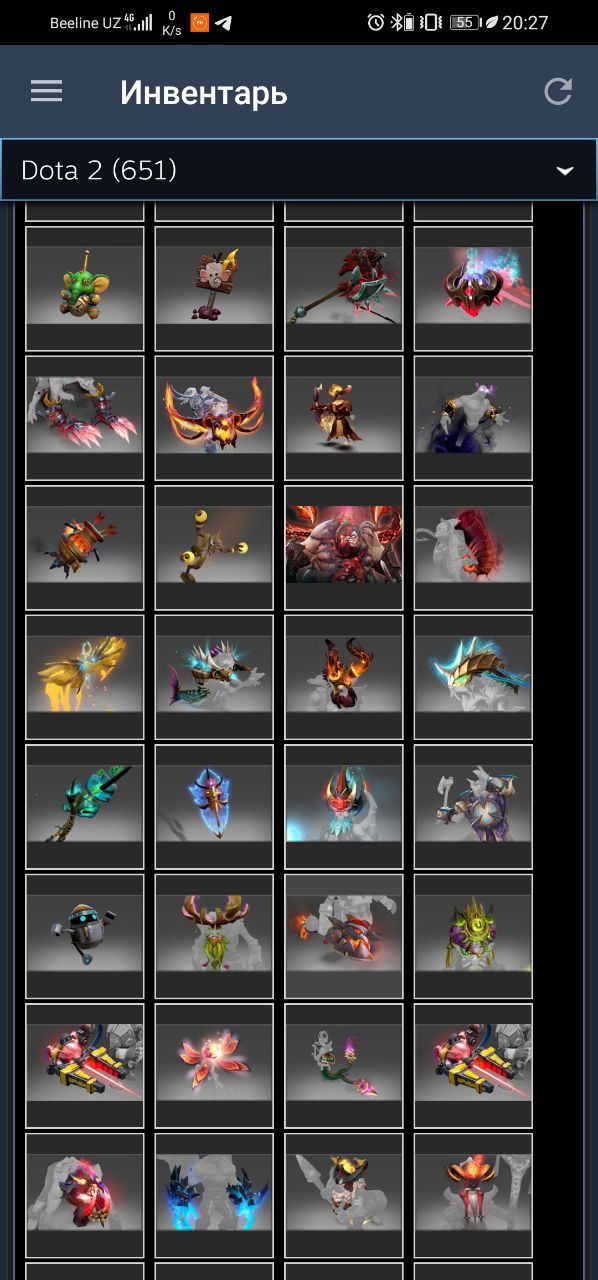This screenshot has width=598, height=1280.
Task: Select the Pudge loading screen item
Action: pos(344,547)
